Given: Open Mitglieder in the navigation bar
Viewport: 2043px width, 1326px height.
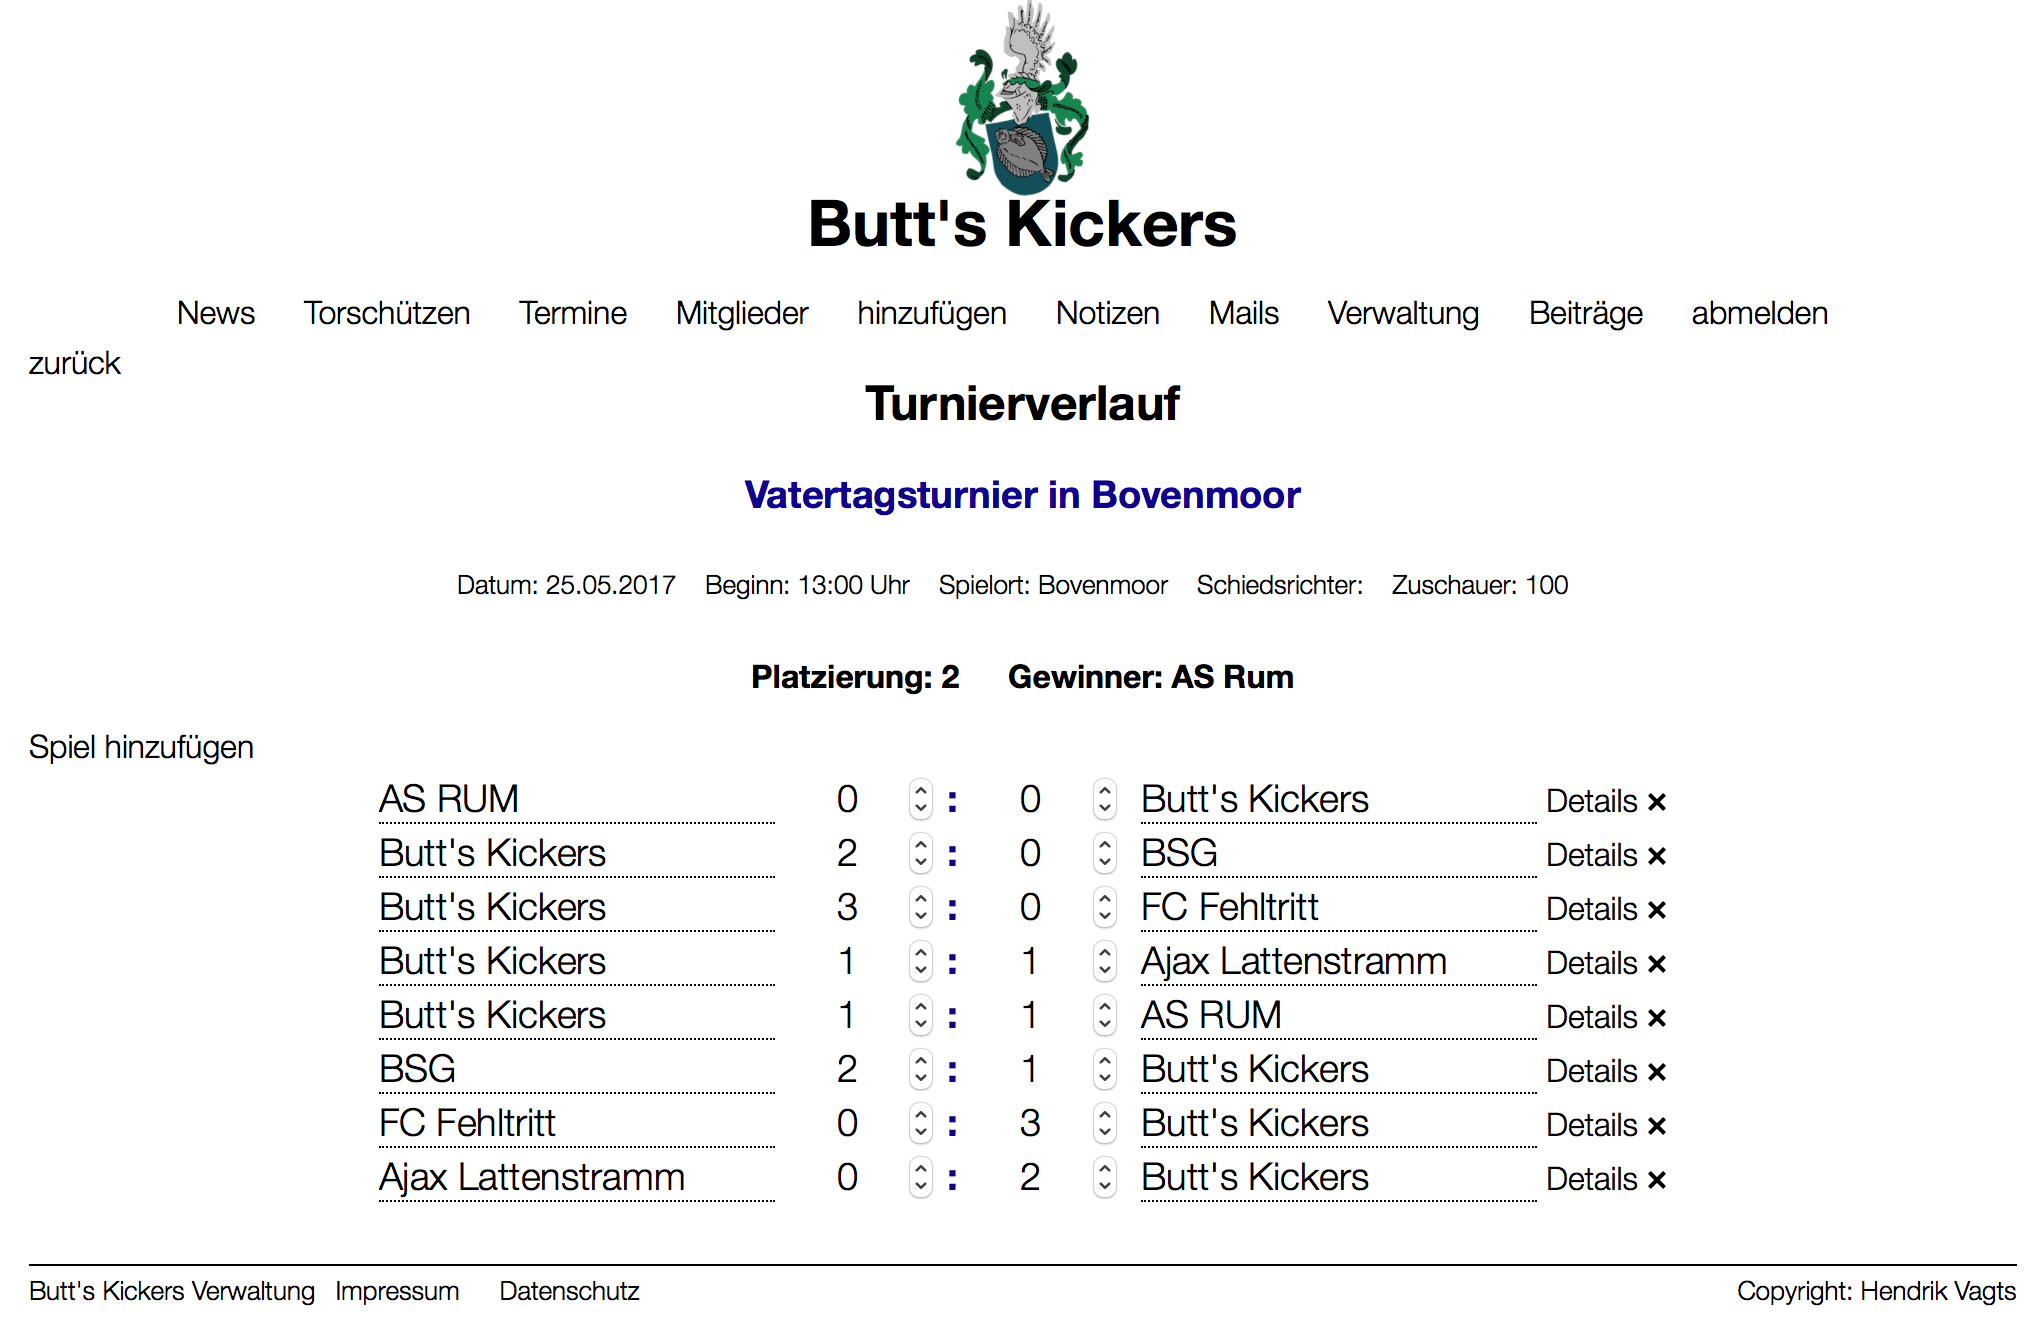Looking at the screenshot, I should (x=741, y=313).
